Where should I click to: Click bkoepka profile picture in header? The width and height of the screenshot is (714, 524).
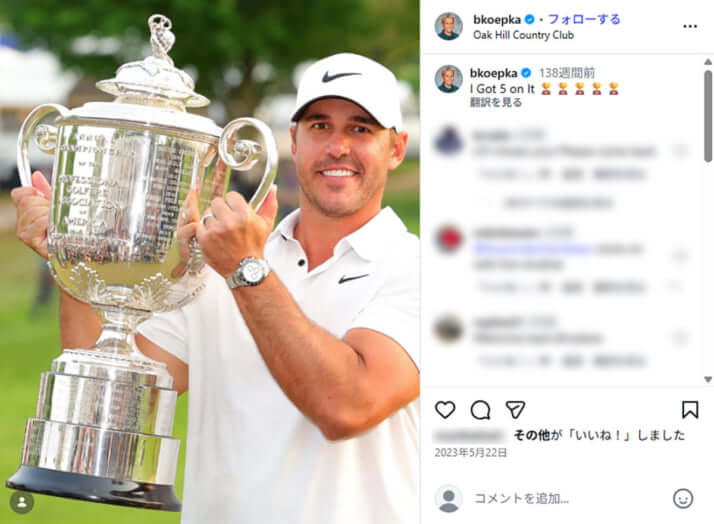[x=449, y=26]
